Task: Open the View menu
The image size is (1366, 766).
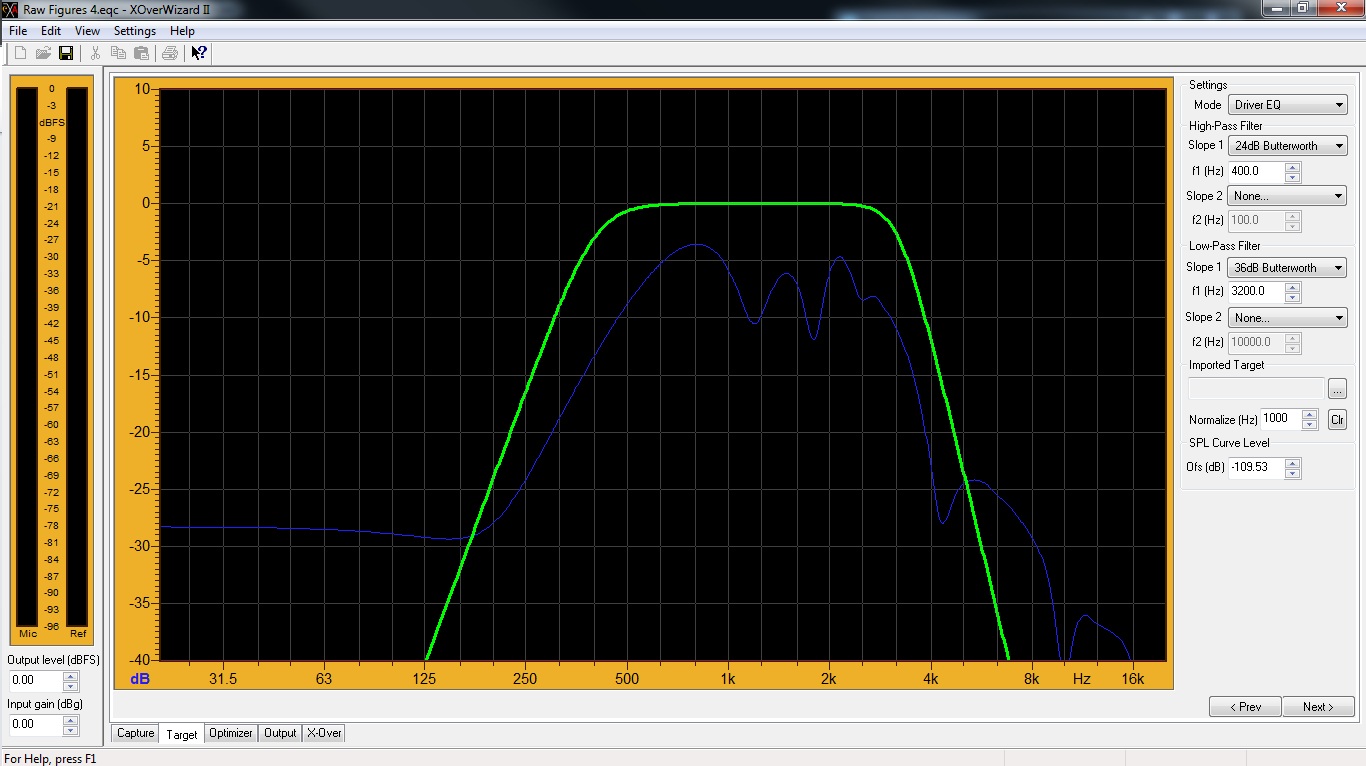Action: (87, 31)
